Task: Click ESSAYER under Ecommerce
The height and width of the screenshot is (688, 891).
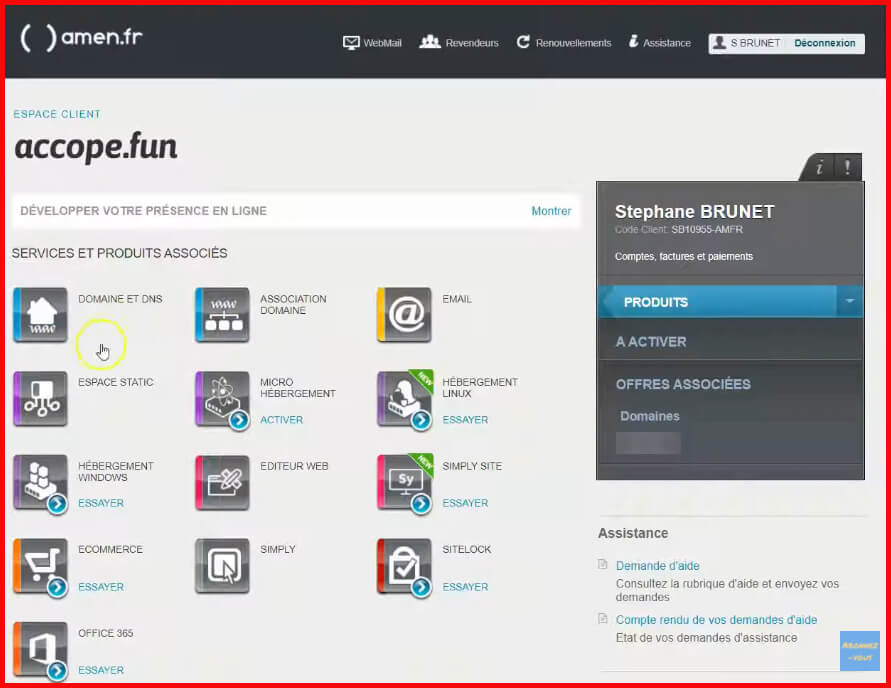Action: [101, 587]
